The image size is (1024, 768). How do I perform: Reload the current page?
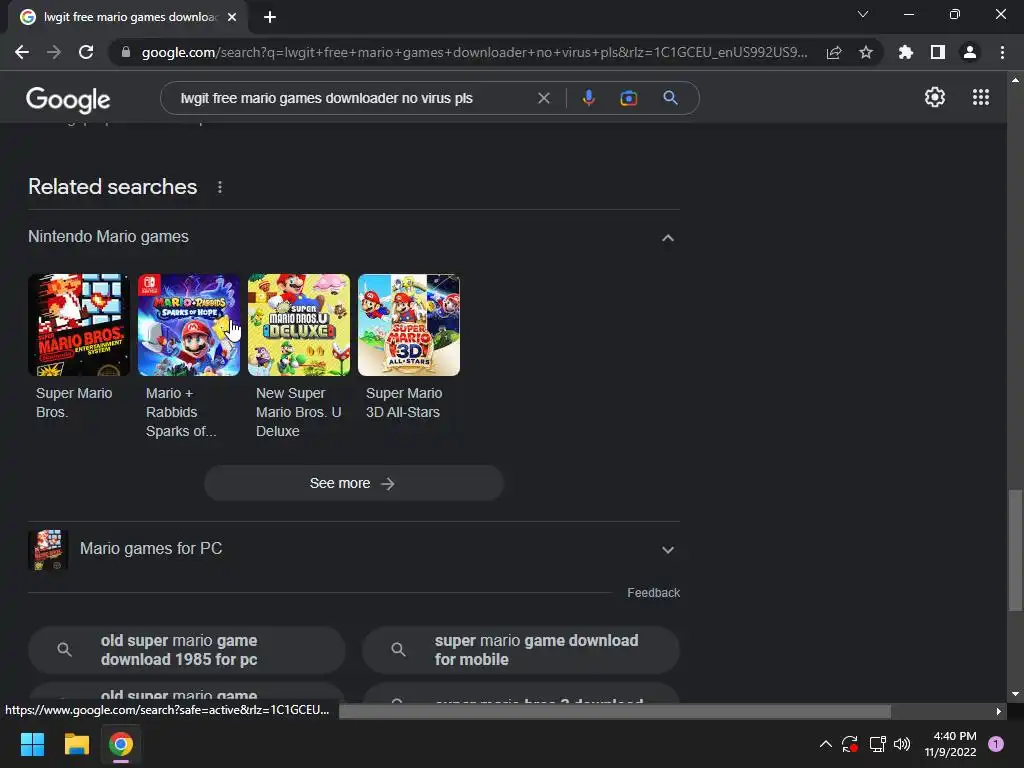coord(86,52)
